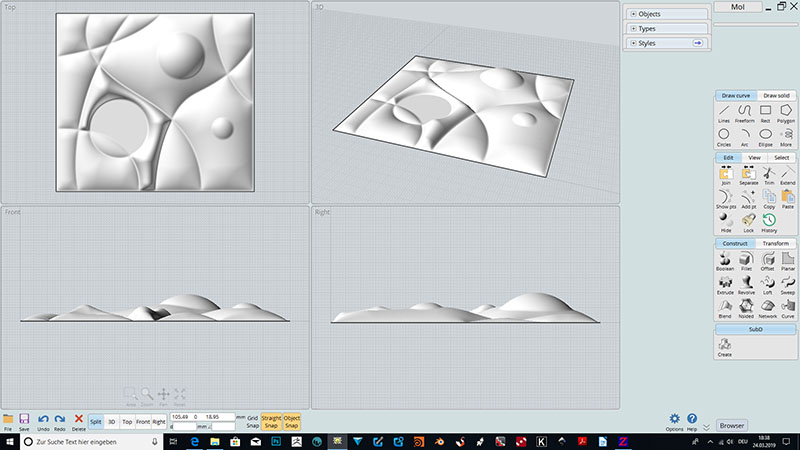Choose the Add pt tool
This screenshot has width=800, height=450.
(748, 199)
